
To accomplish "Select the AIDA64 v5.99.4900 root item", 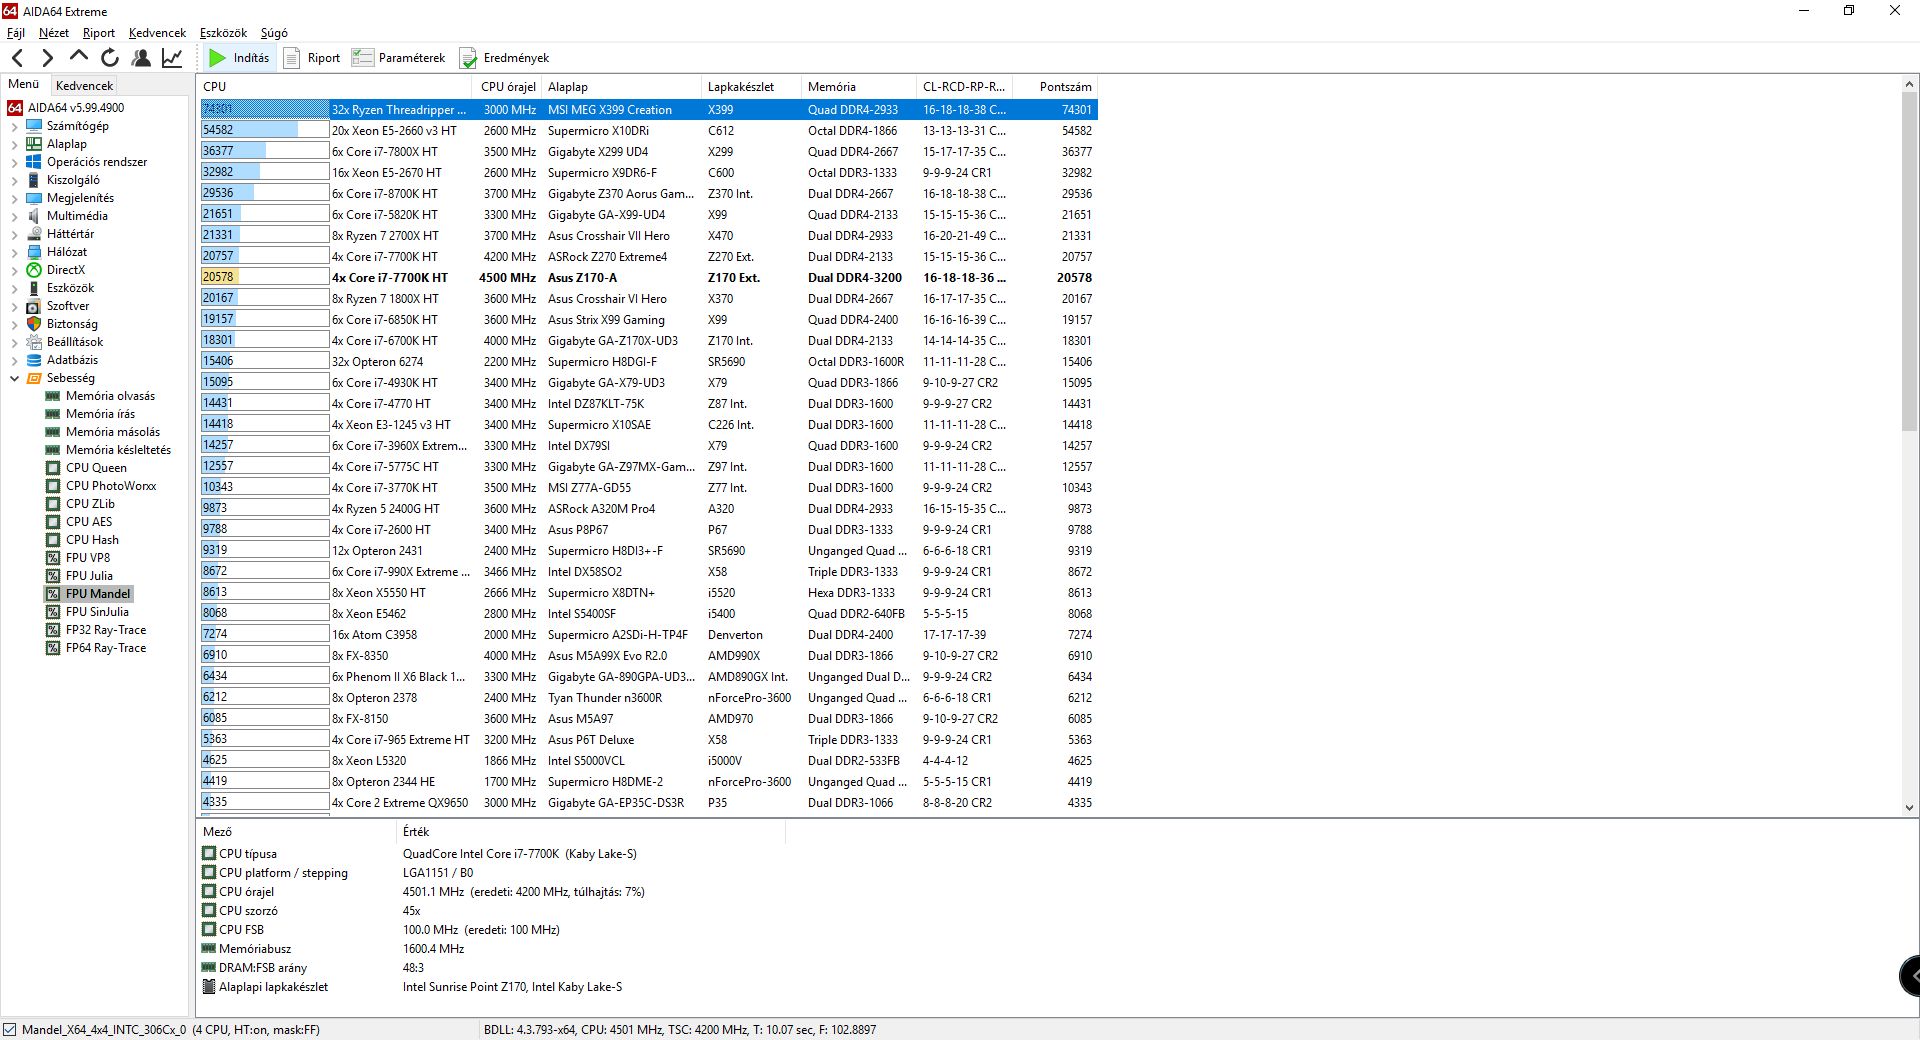I will click(66, 108).
